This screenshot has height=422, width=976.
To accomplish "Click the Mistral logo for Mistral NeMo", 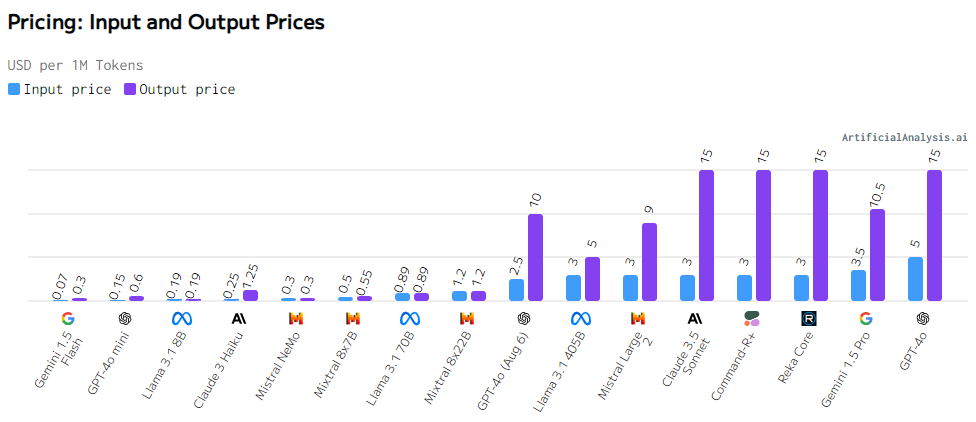I will point(296,318).
